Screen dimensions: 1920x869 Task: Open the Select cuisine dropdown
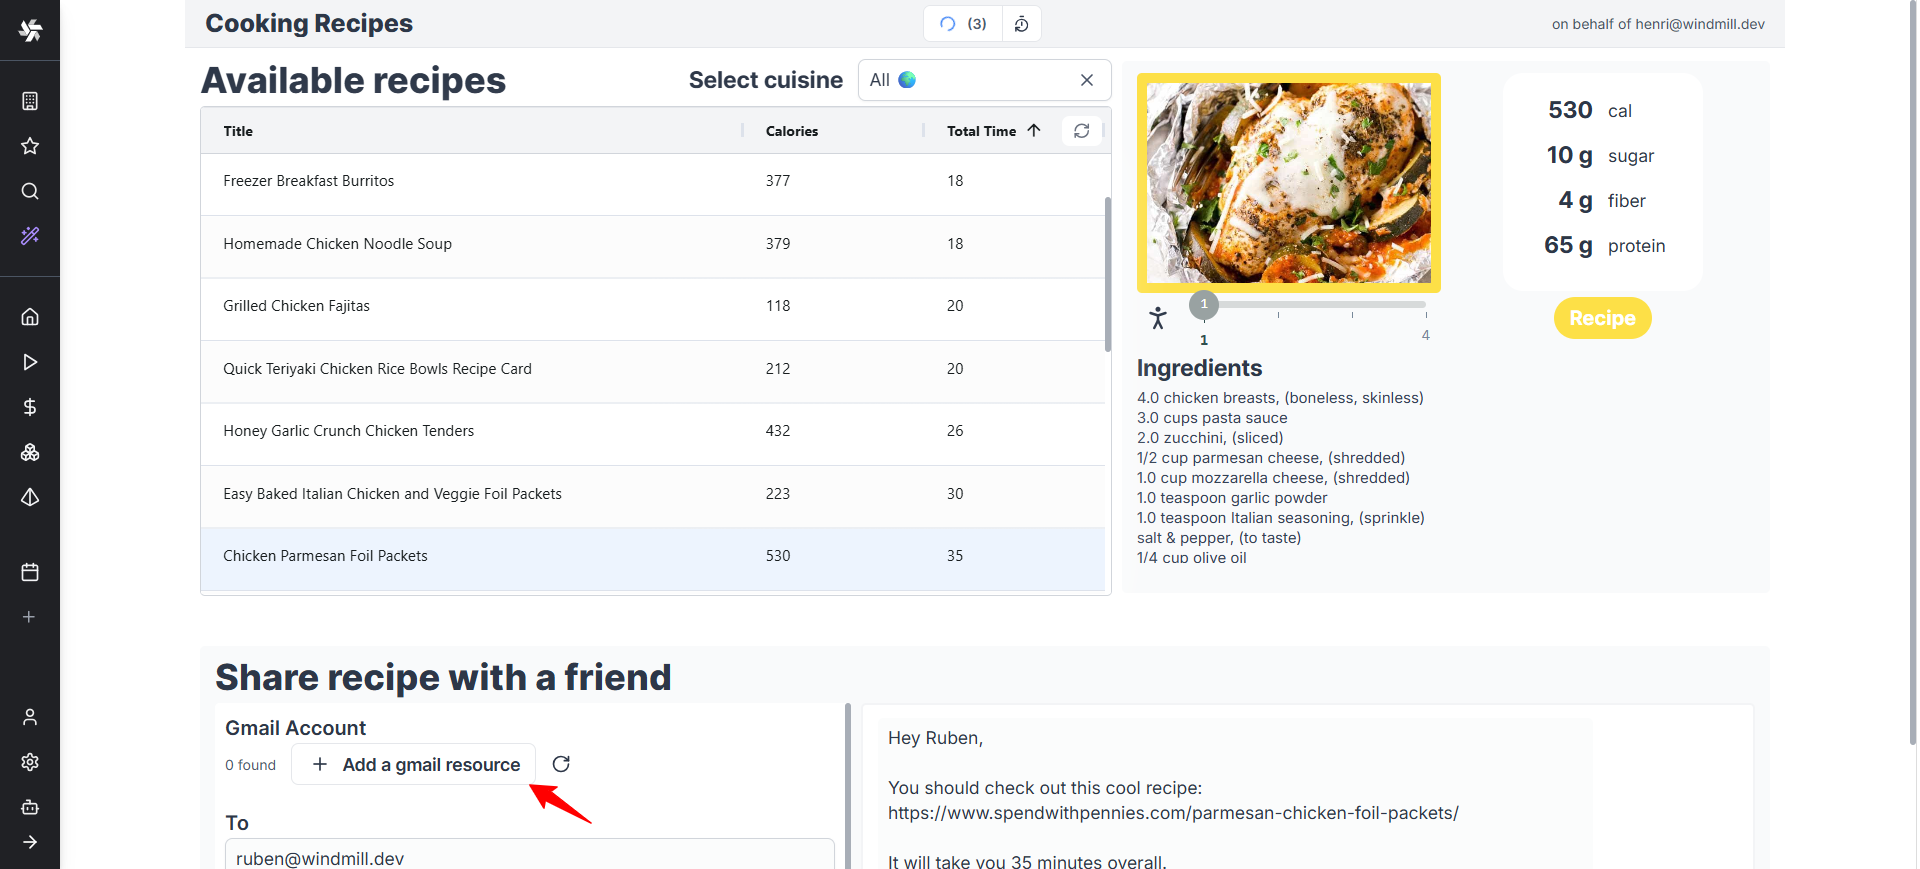point(984,80)
